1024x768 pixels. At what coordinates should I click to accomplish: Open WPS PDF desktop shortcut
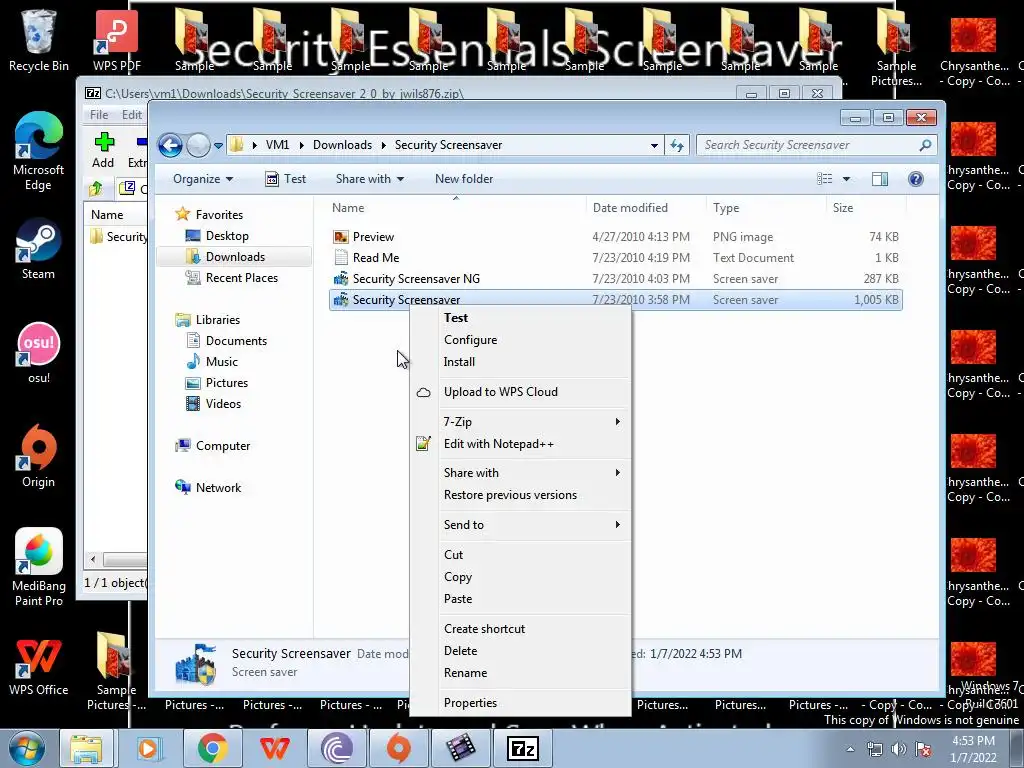(116, 40)
